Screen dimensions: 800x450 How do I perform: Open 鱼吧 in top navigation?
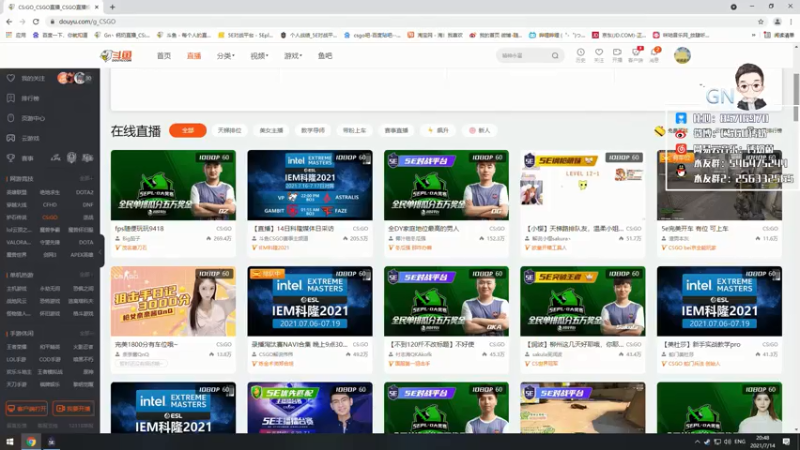[x=325, y=56]
